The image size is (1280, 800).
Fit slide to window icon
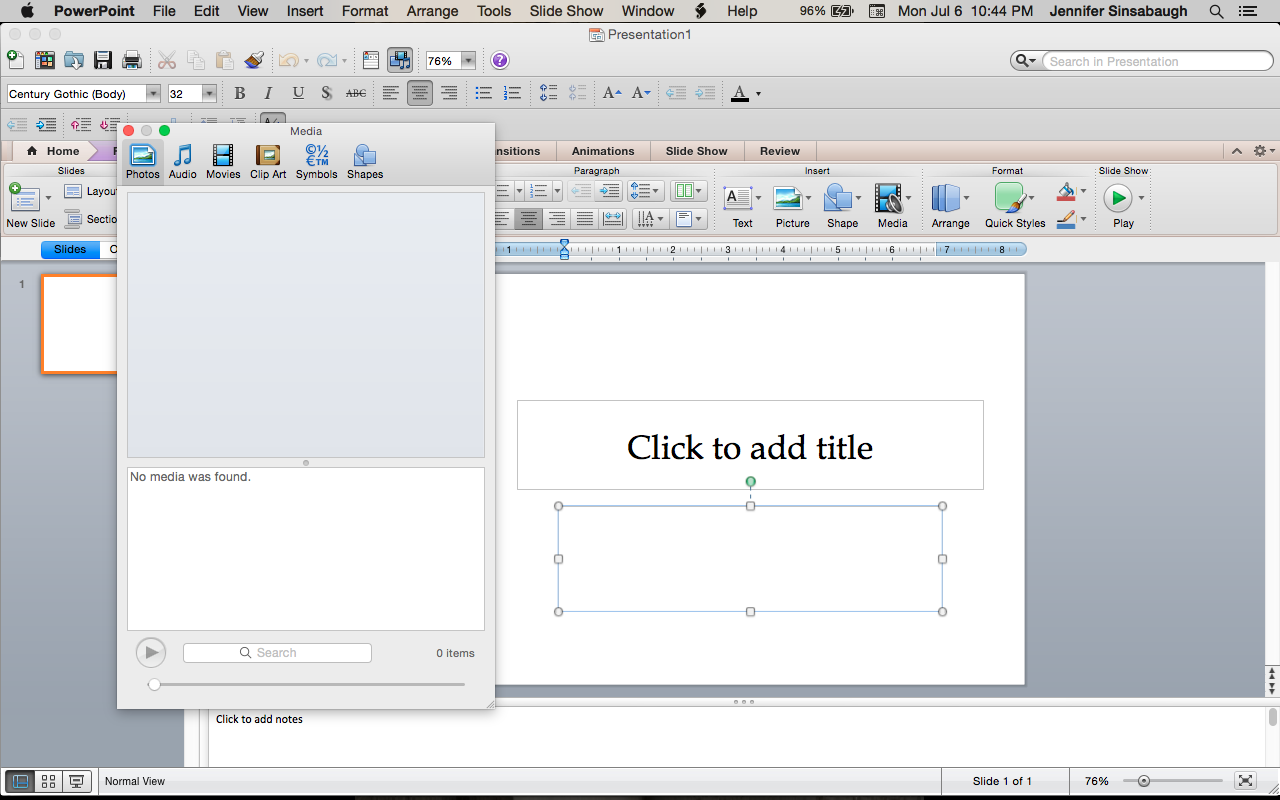[x=1245, y=781]
